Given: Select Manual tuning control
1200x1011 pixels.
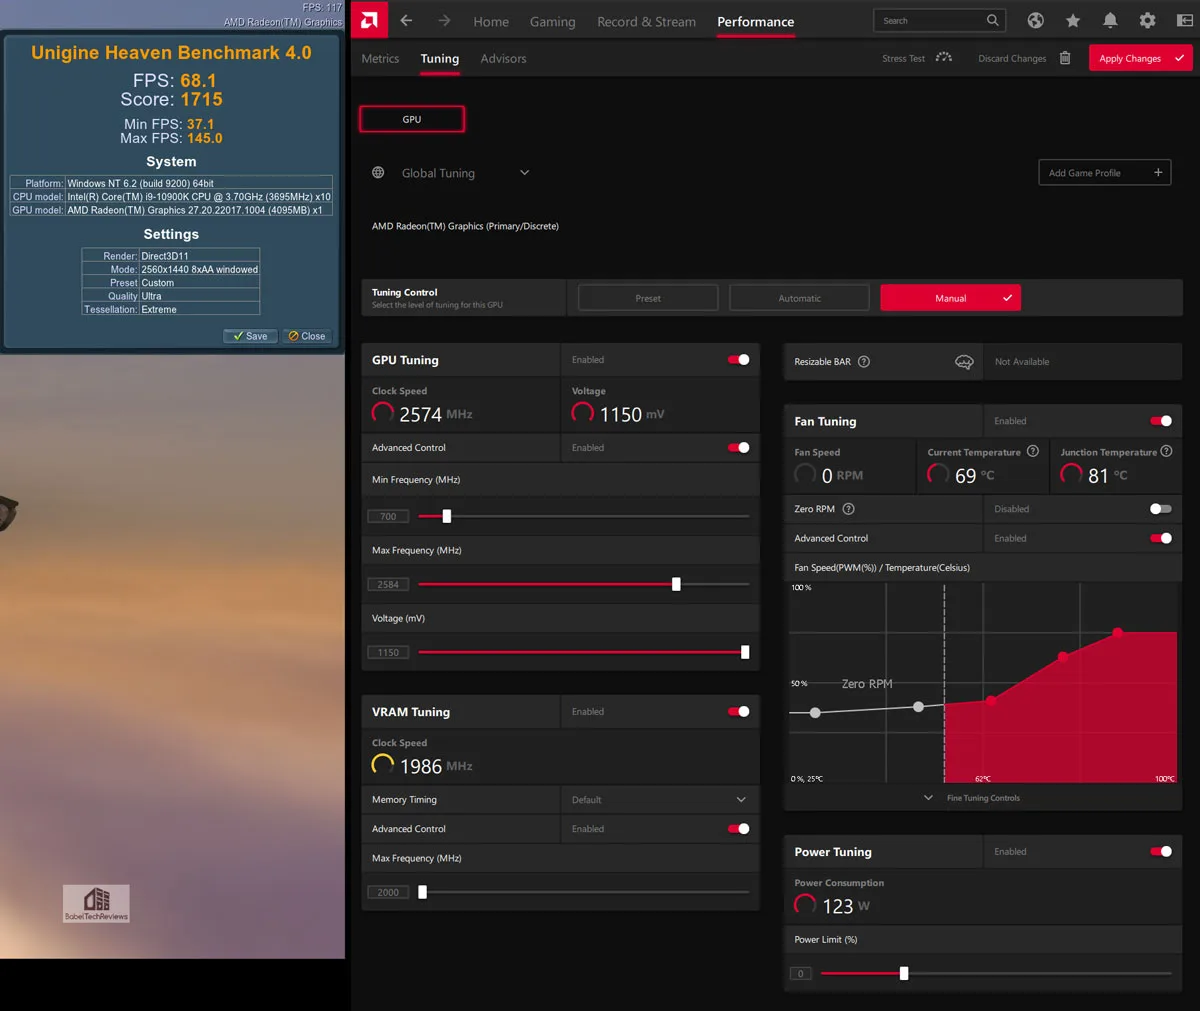Looking at the screenshot, I should coord(951,298).
